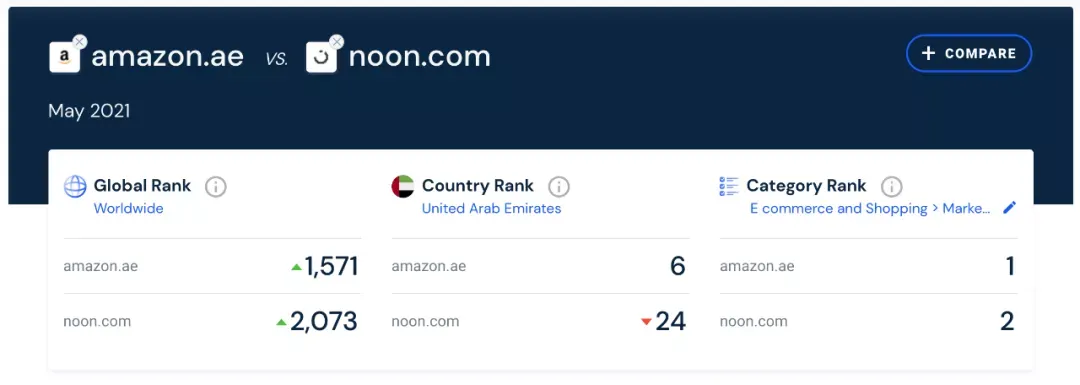This screenshot has width=1080, height=385.
Task: Open the Worldwide link
Action: point(129,208)
